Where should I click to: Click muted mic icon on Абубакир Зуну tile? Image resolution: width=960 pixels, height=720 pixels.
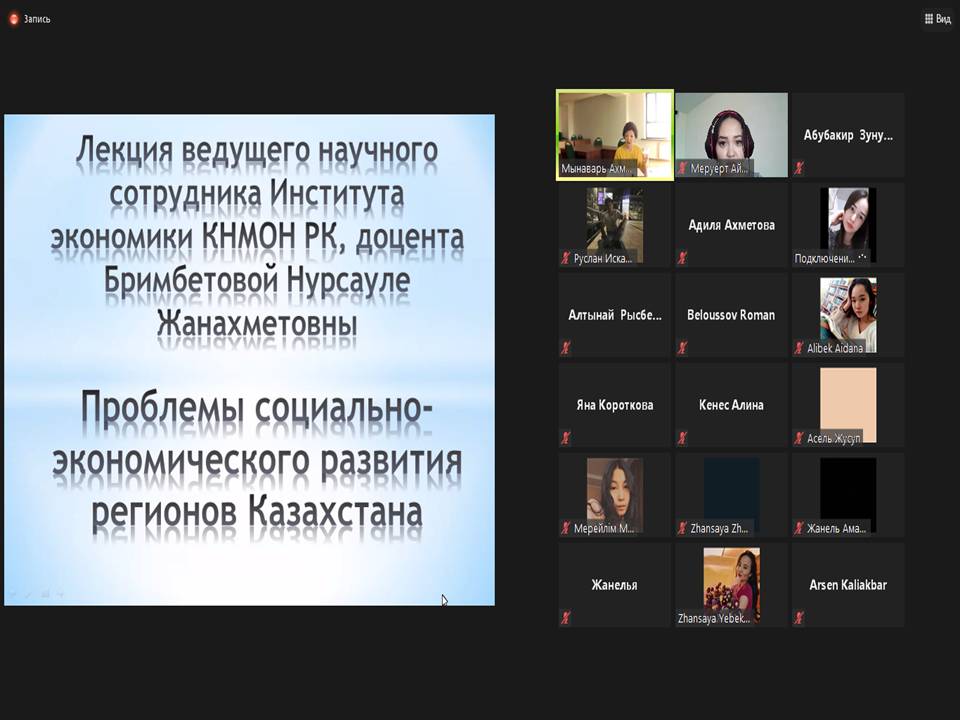click(799, 169)
